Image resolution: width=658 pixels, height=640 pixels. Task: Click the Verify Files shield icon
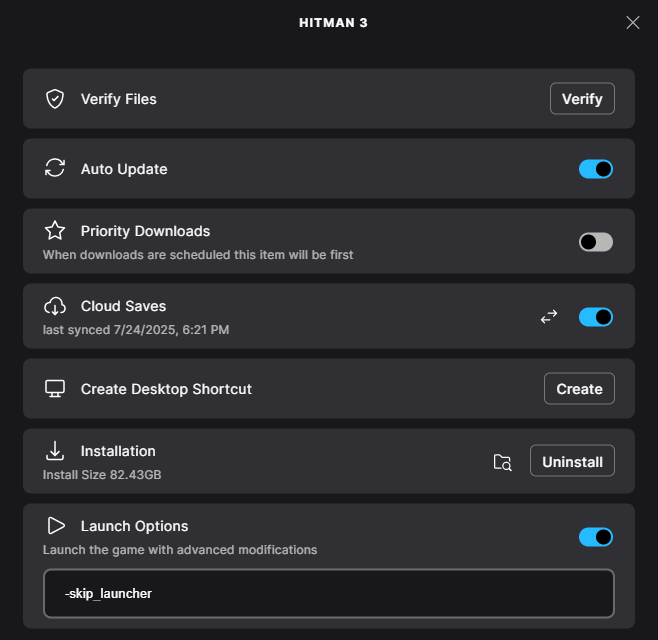click(x=55, y=99)
